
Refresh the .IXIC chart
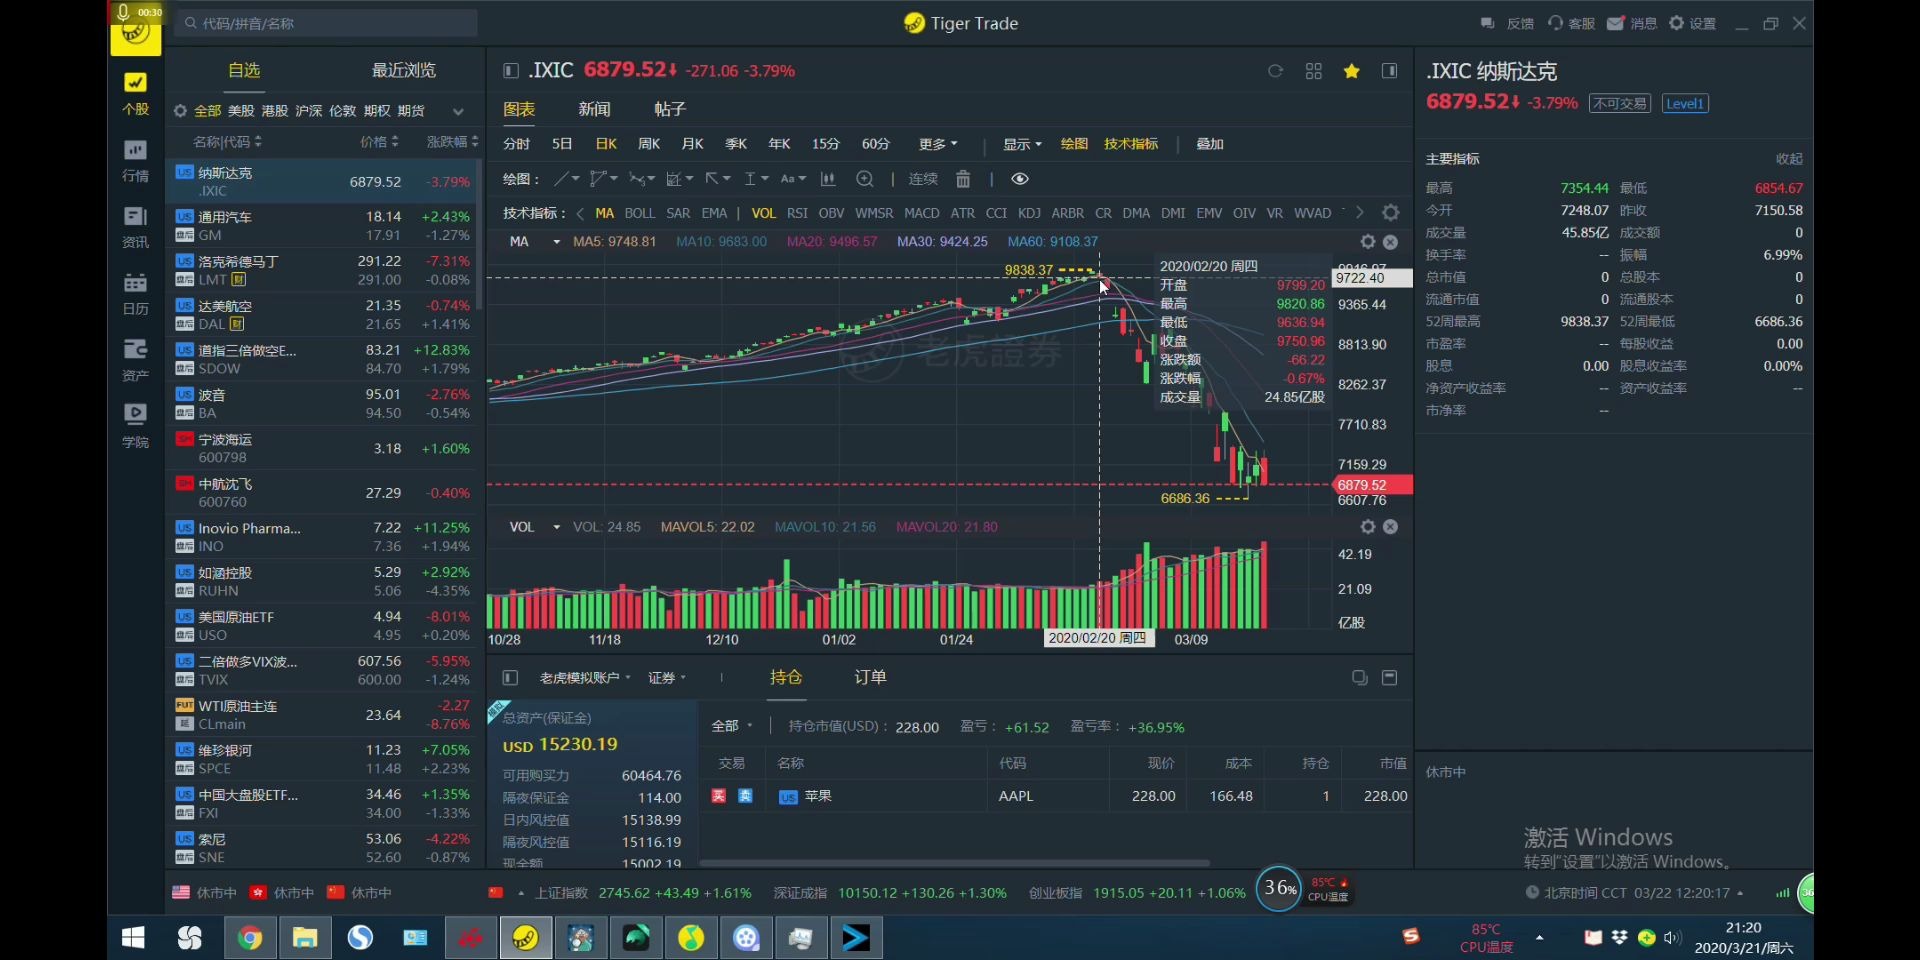[1275, 71]
